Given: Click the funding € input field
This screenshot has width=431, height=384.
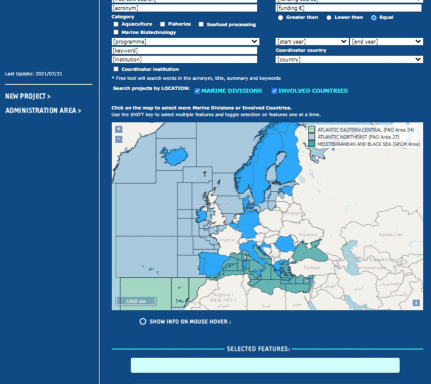Looking at the screenshot, I should pos(349,8).
